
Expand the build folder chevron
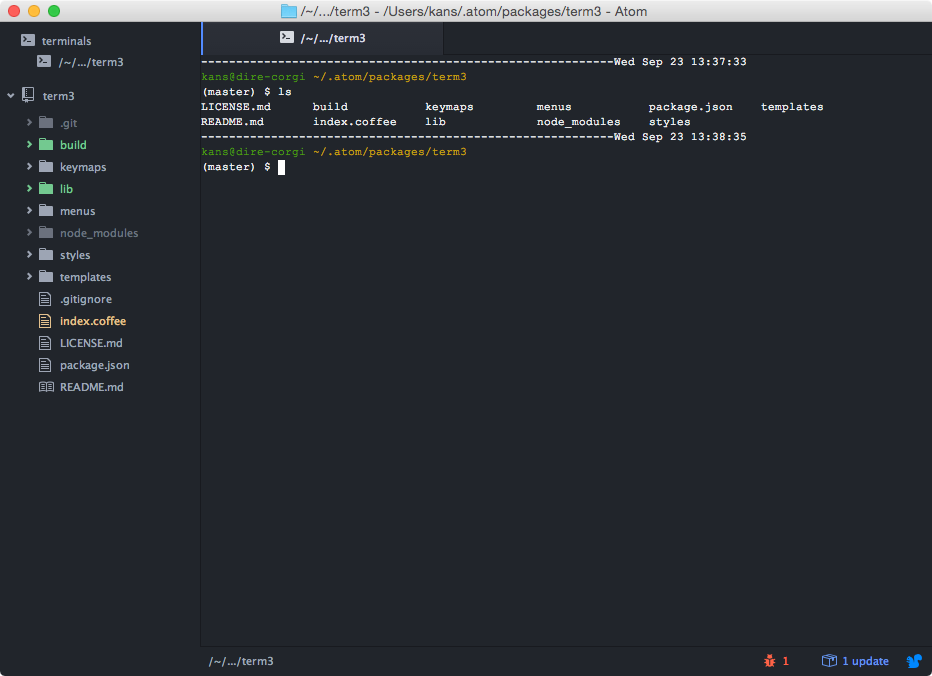pyautogui.click(x=29, y=144)
